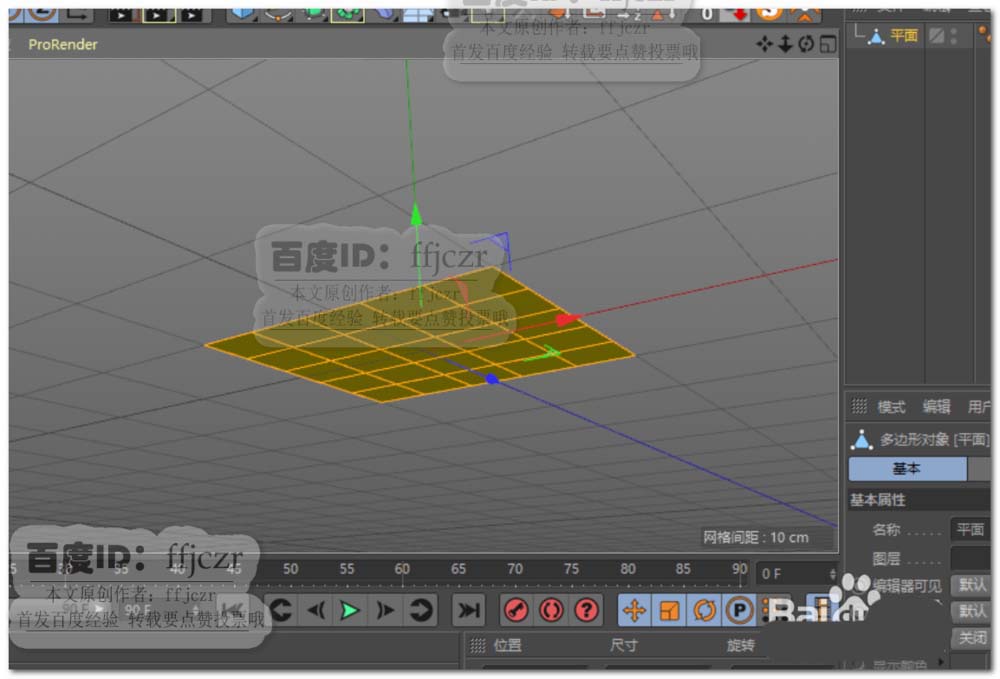
Task: Step to the previous frame
Action: click(316, 611)
